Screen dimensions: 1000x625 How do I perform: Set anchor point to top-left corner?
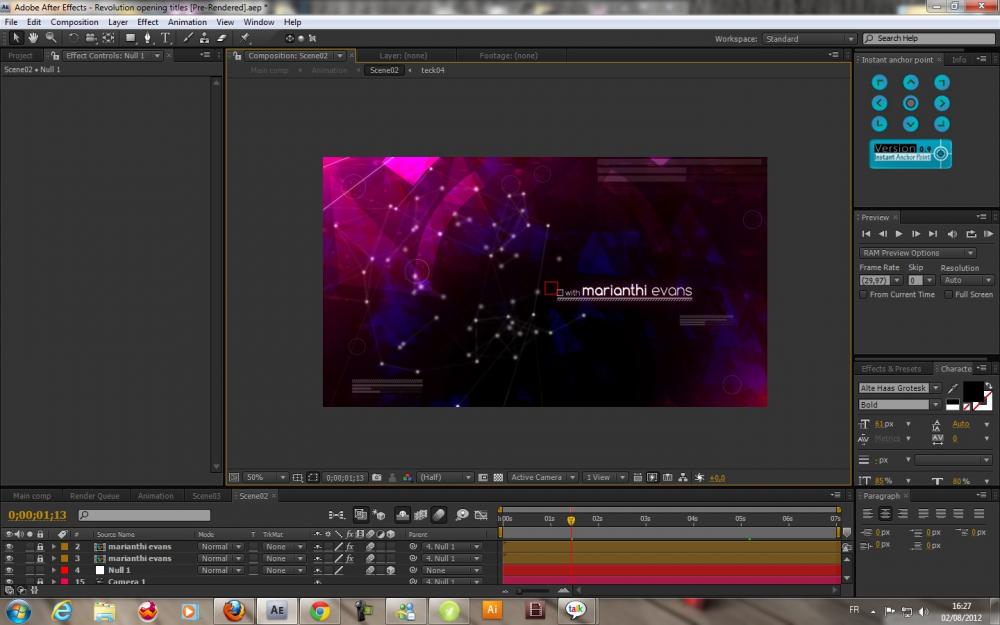coord(879,82)
